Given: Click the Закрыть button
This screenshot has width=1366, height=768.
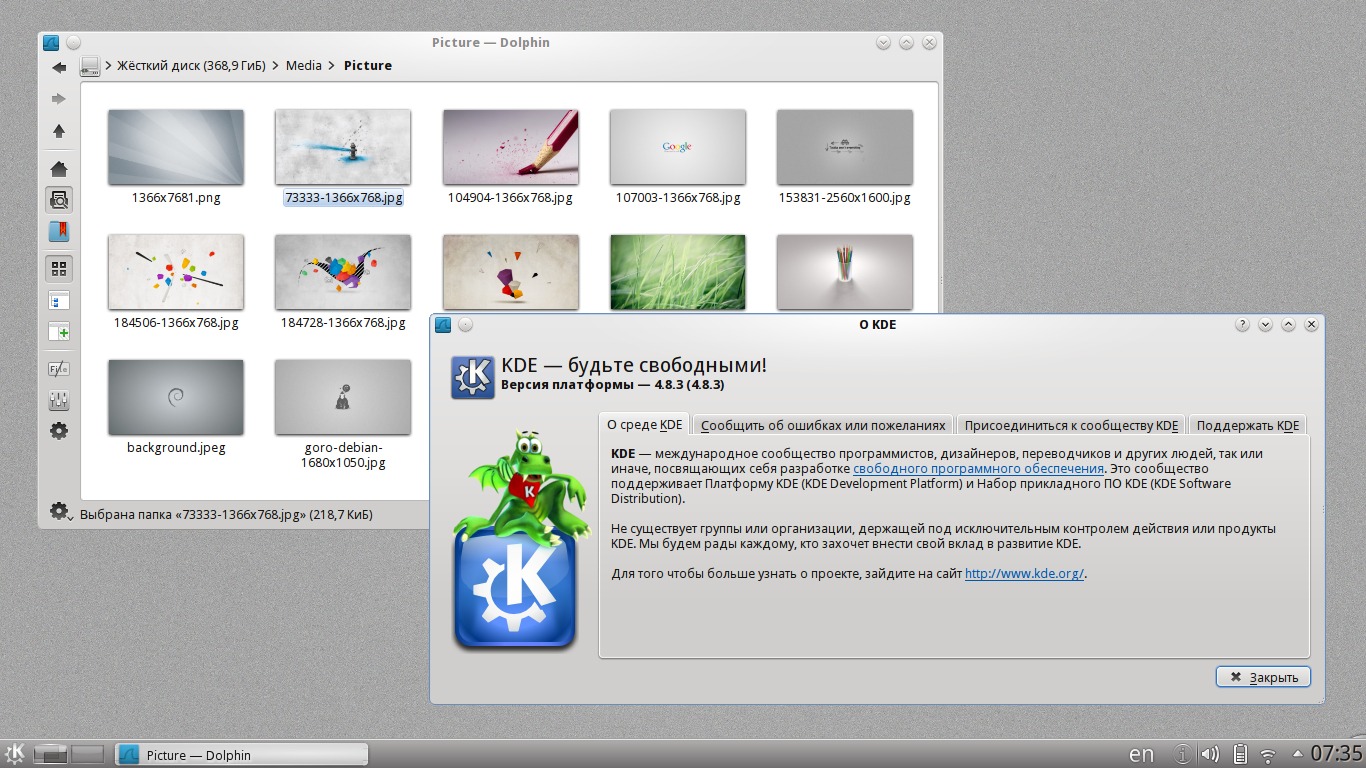Looking at the screenshot, I should coord(1263,677).
